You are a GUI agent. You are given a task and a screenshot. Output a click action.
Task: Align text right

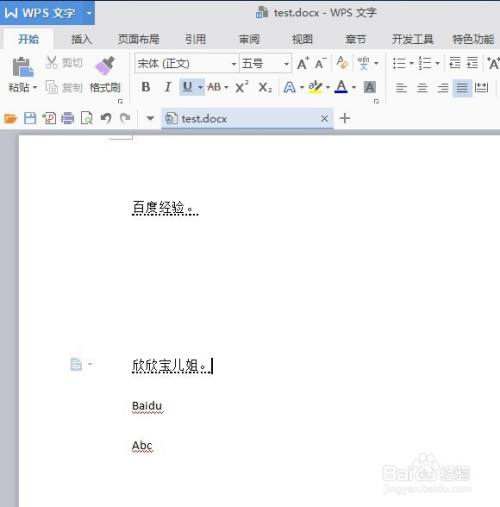tap(443, 88)
